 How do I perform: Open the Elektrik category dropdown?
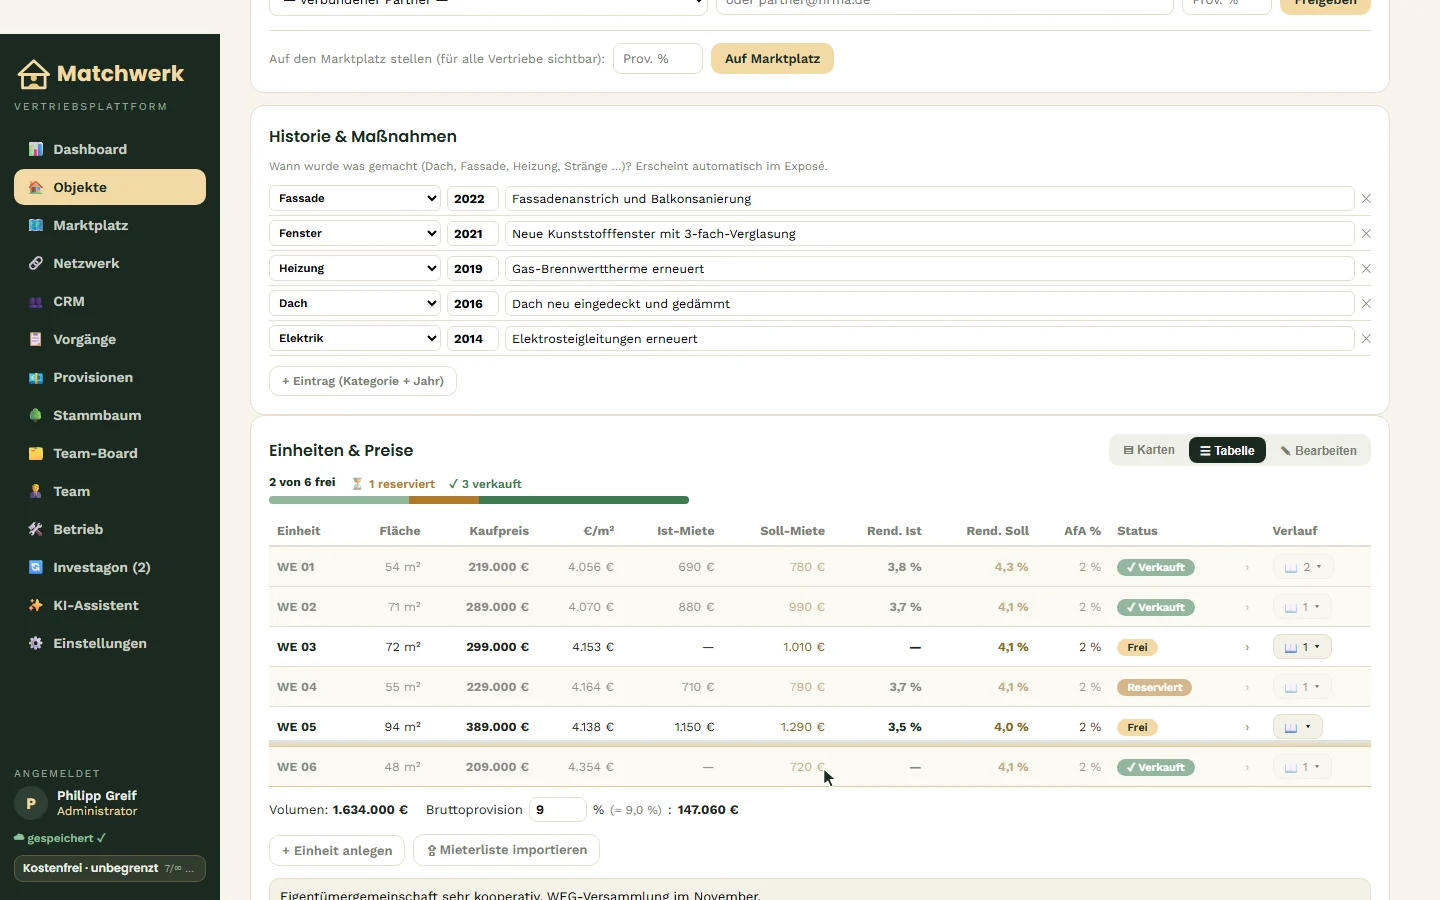(x=355, y=338)
